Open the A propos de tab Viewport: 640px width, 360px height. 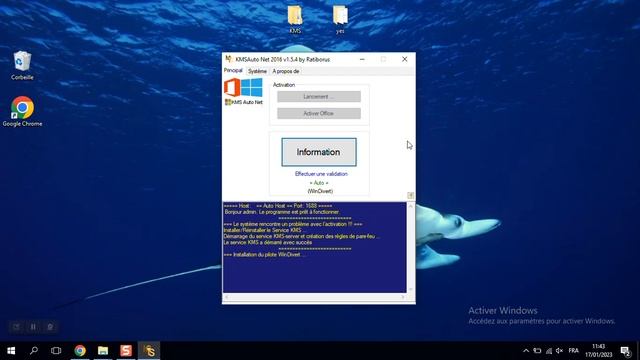coord(286,71)
